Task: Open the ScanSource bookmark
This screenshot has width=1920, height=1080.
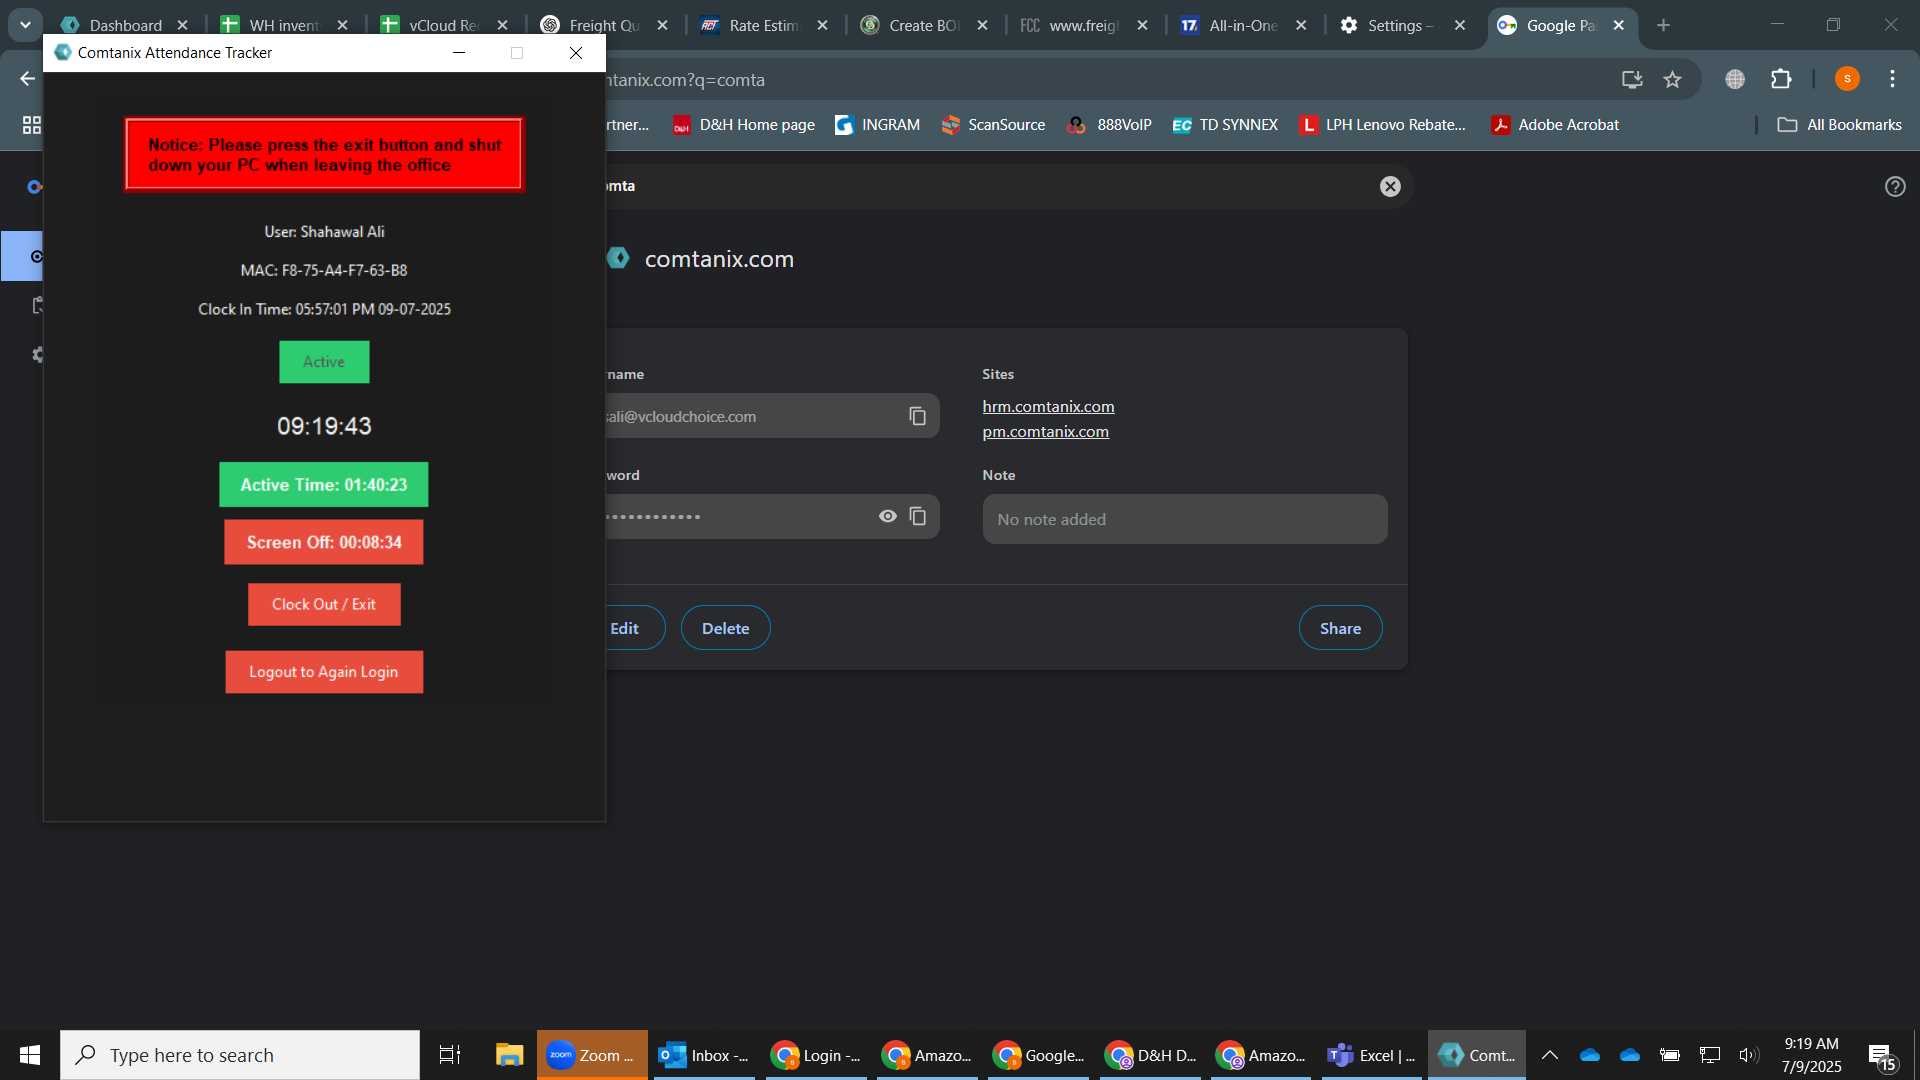Action: pos(993,125)
